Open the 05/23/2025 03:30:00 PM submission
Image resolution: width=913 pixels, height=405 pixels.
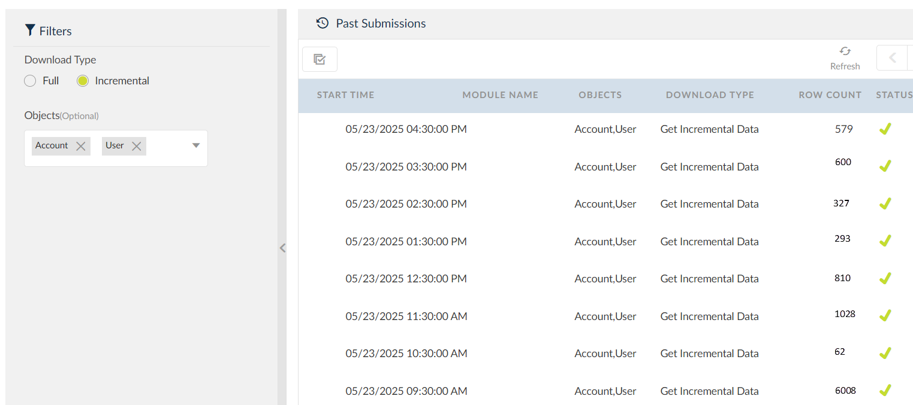coord(406,167)
